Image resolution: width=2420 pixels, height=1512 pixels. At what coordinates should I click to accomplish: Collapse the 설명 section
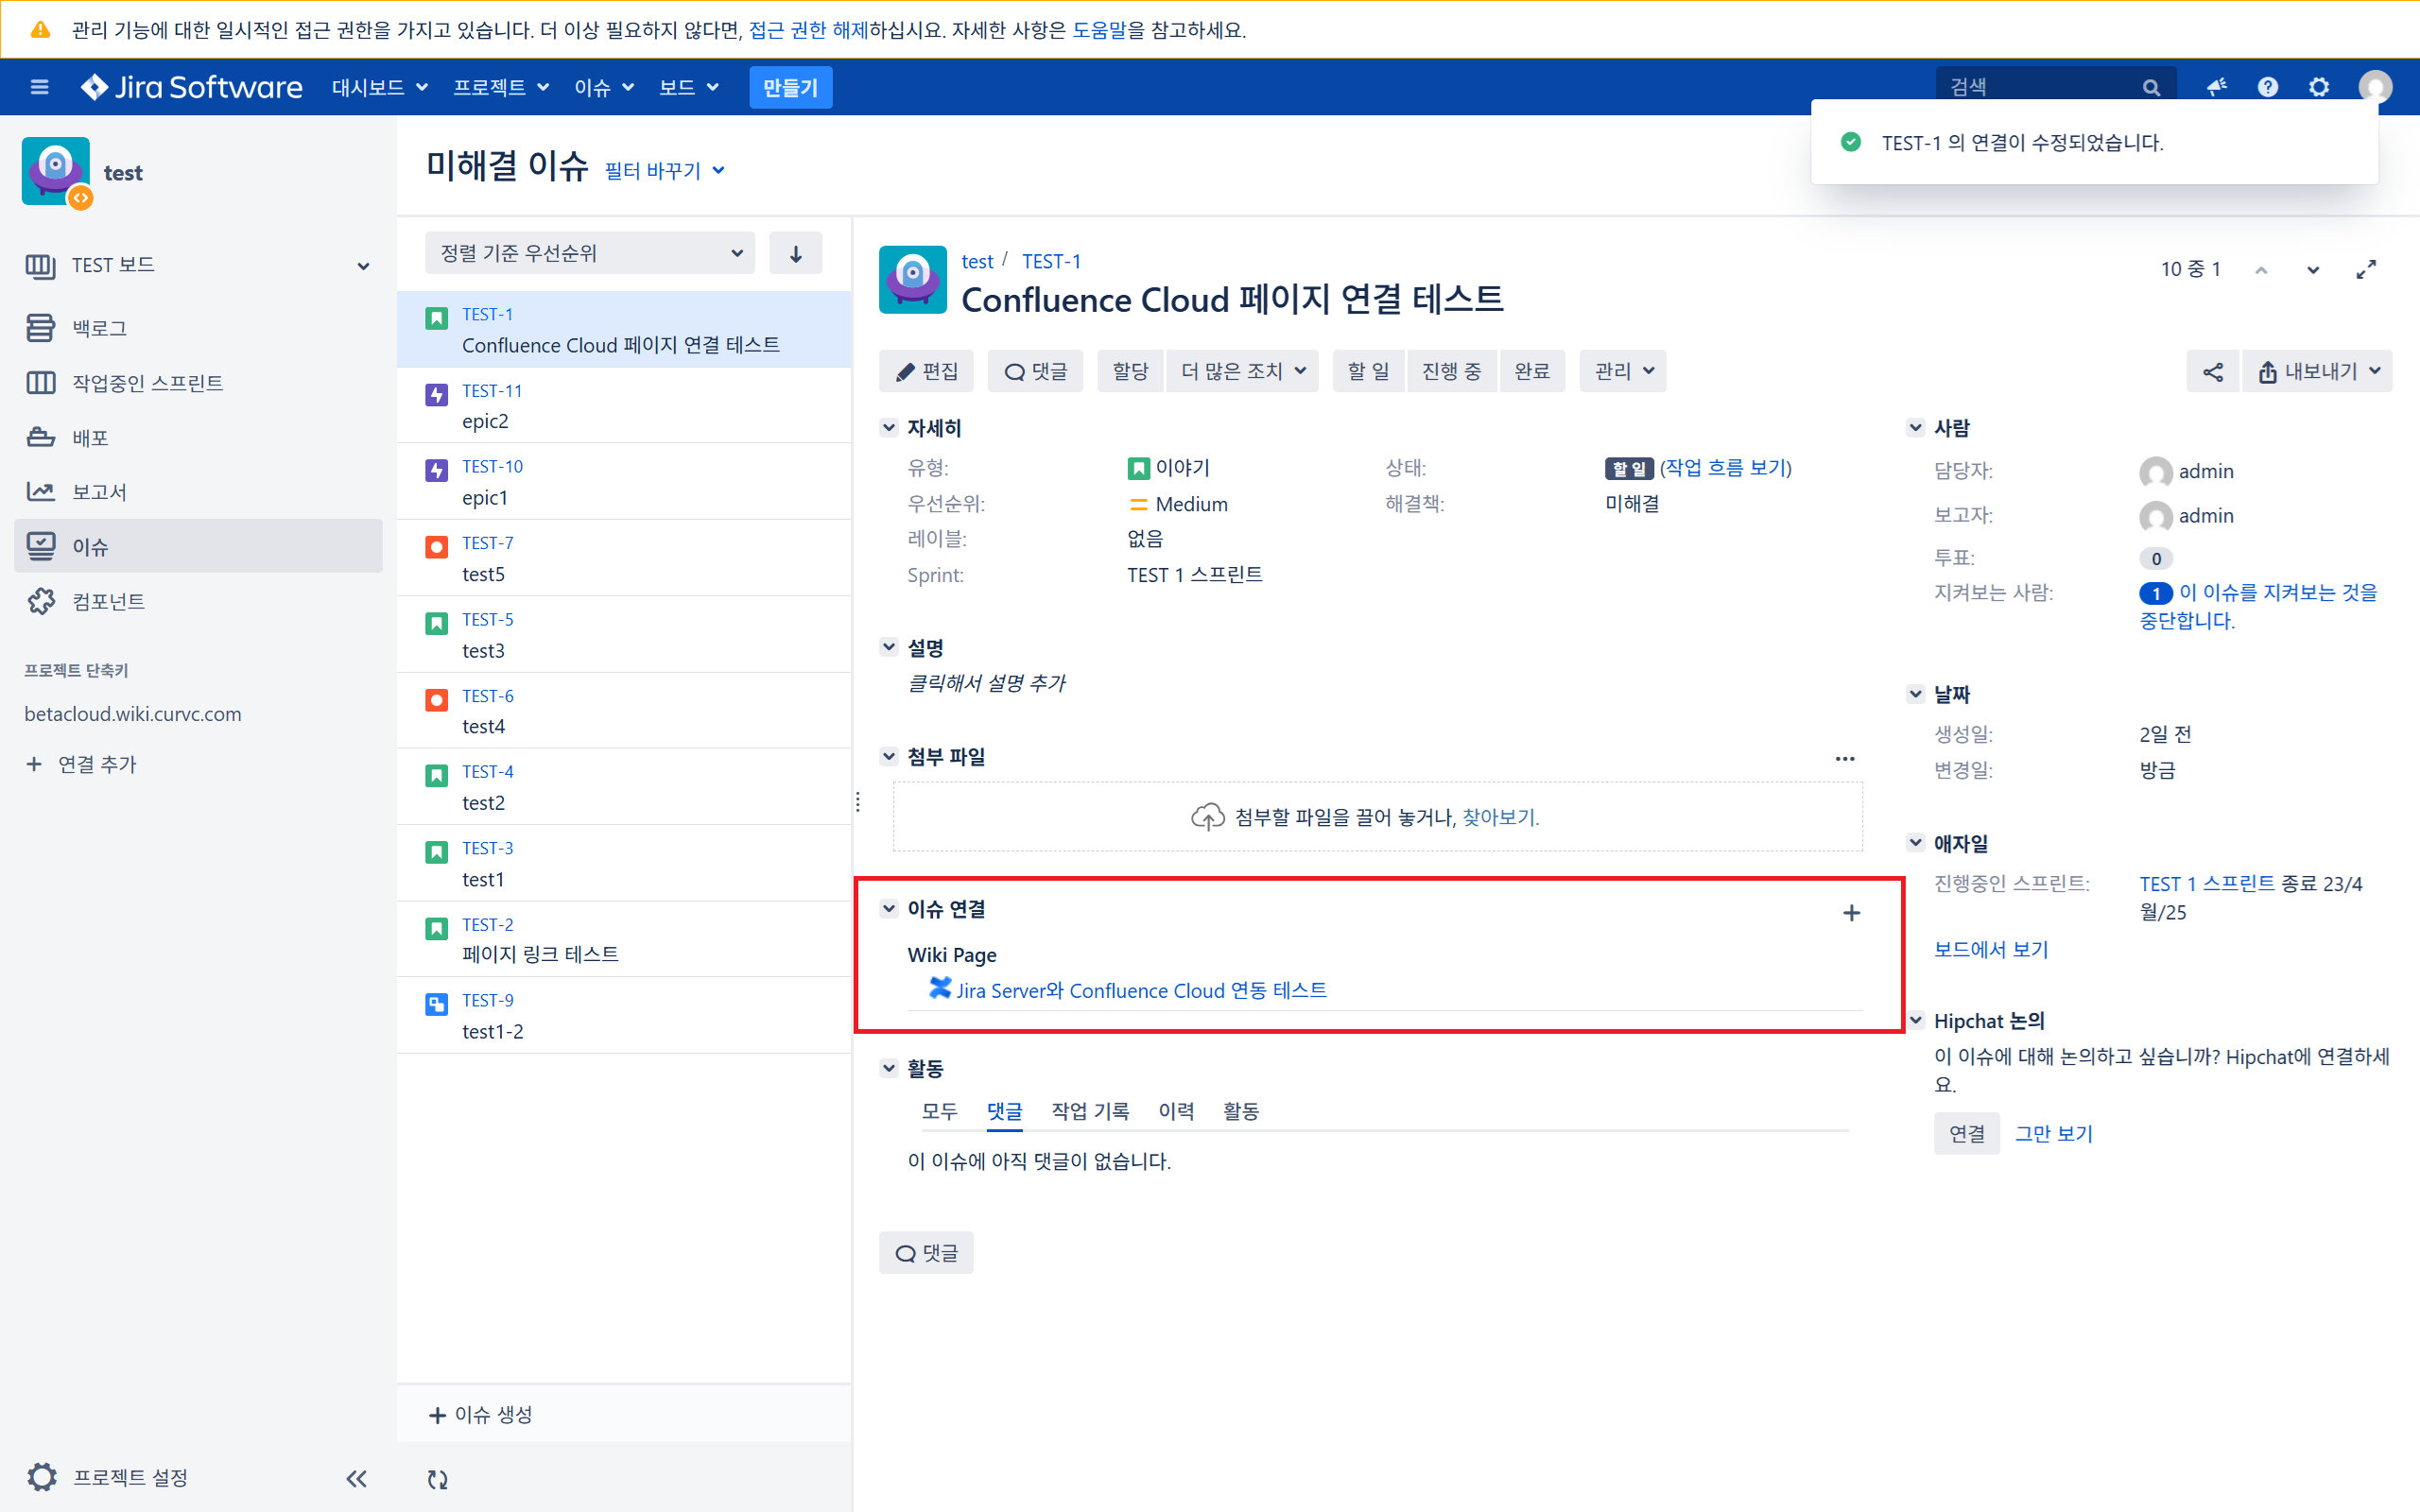point(889,647)
